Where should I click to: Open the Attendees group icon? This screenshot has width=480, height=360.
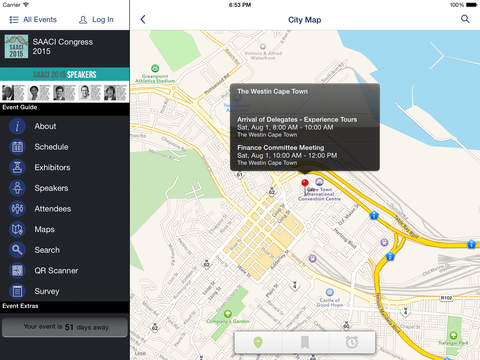tap(17, 209)
